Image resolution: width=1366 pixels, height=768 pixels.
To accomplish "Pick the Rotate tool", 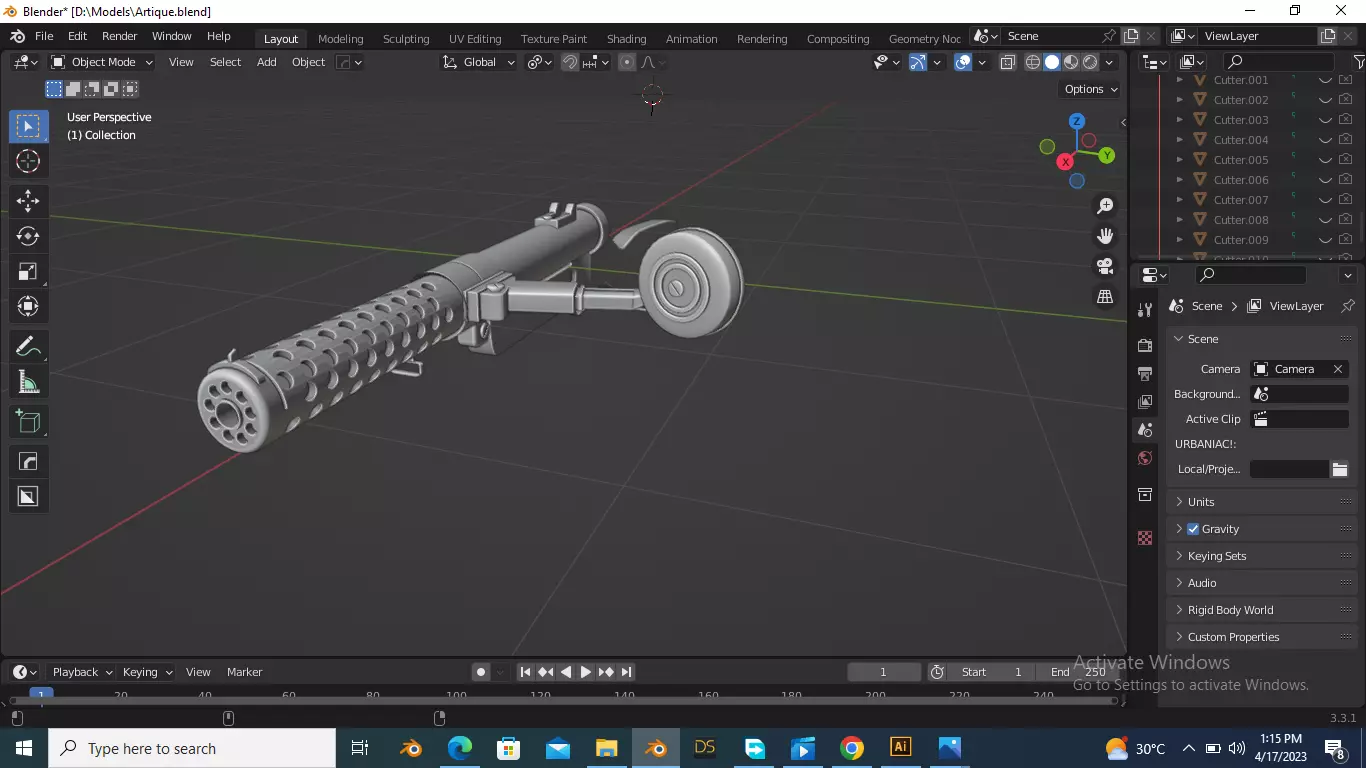I will coord(28,236).
